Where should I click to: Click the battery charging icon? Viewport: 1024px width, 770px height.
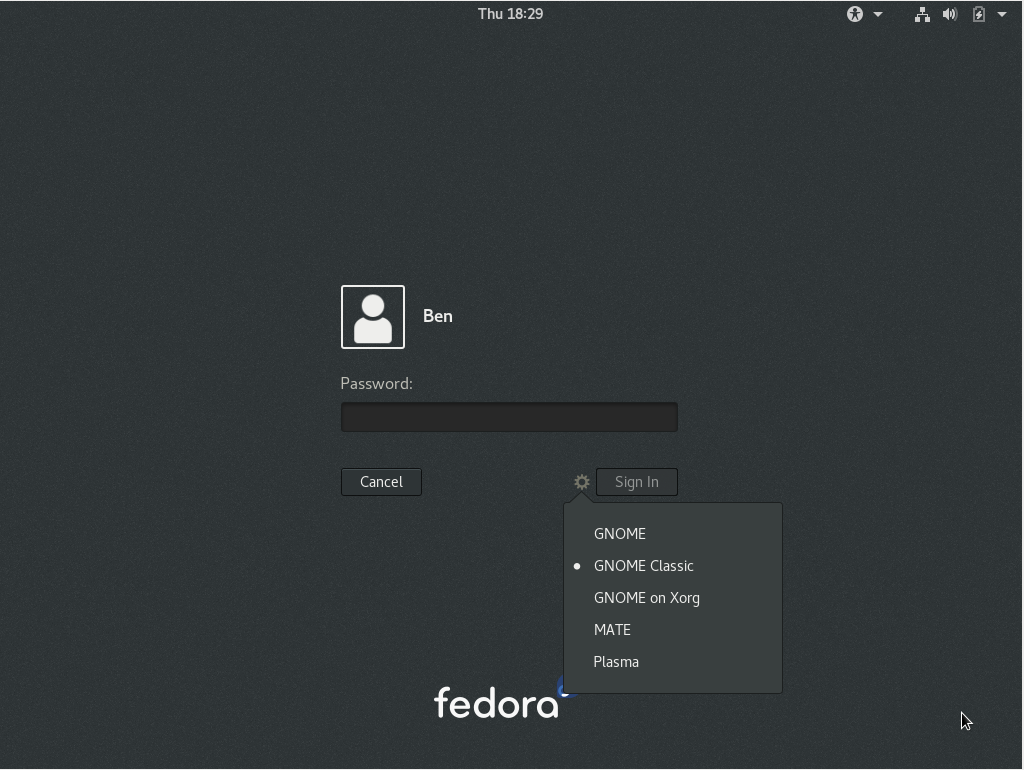978,14
